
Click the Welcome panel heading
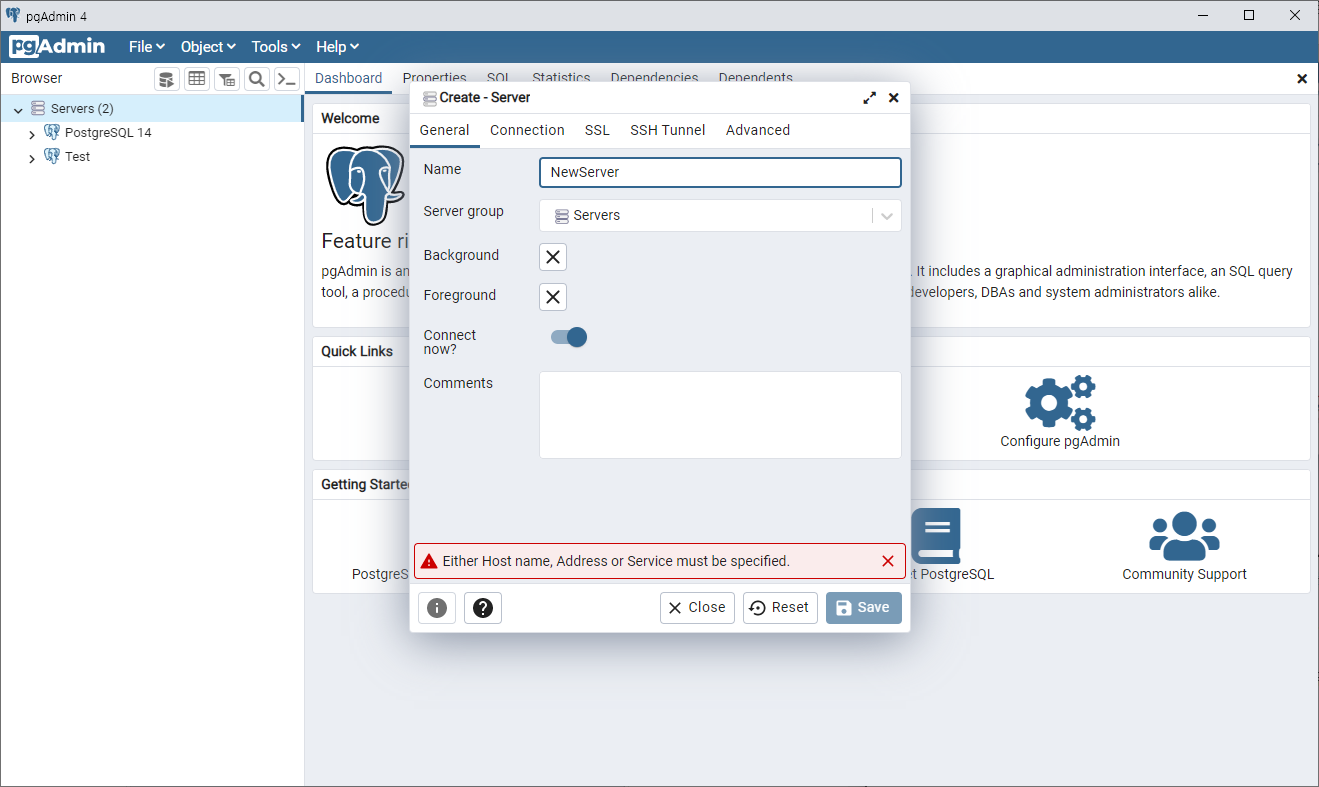(350, 118)
